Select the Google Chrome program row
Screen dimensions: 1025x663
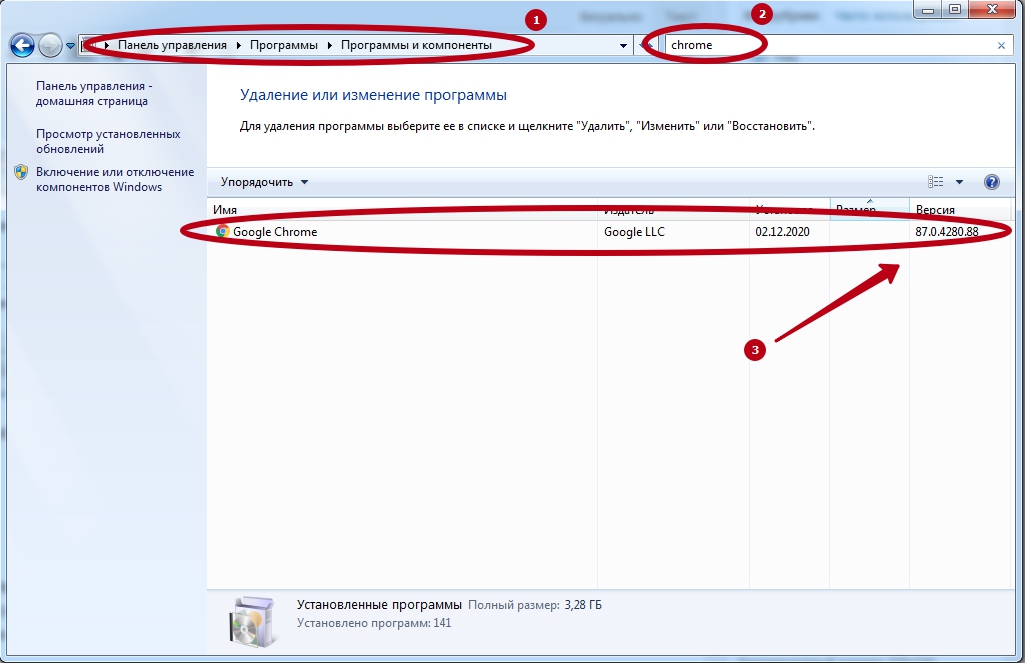(610, 231)
